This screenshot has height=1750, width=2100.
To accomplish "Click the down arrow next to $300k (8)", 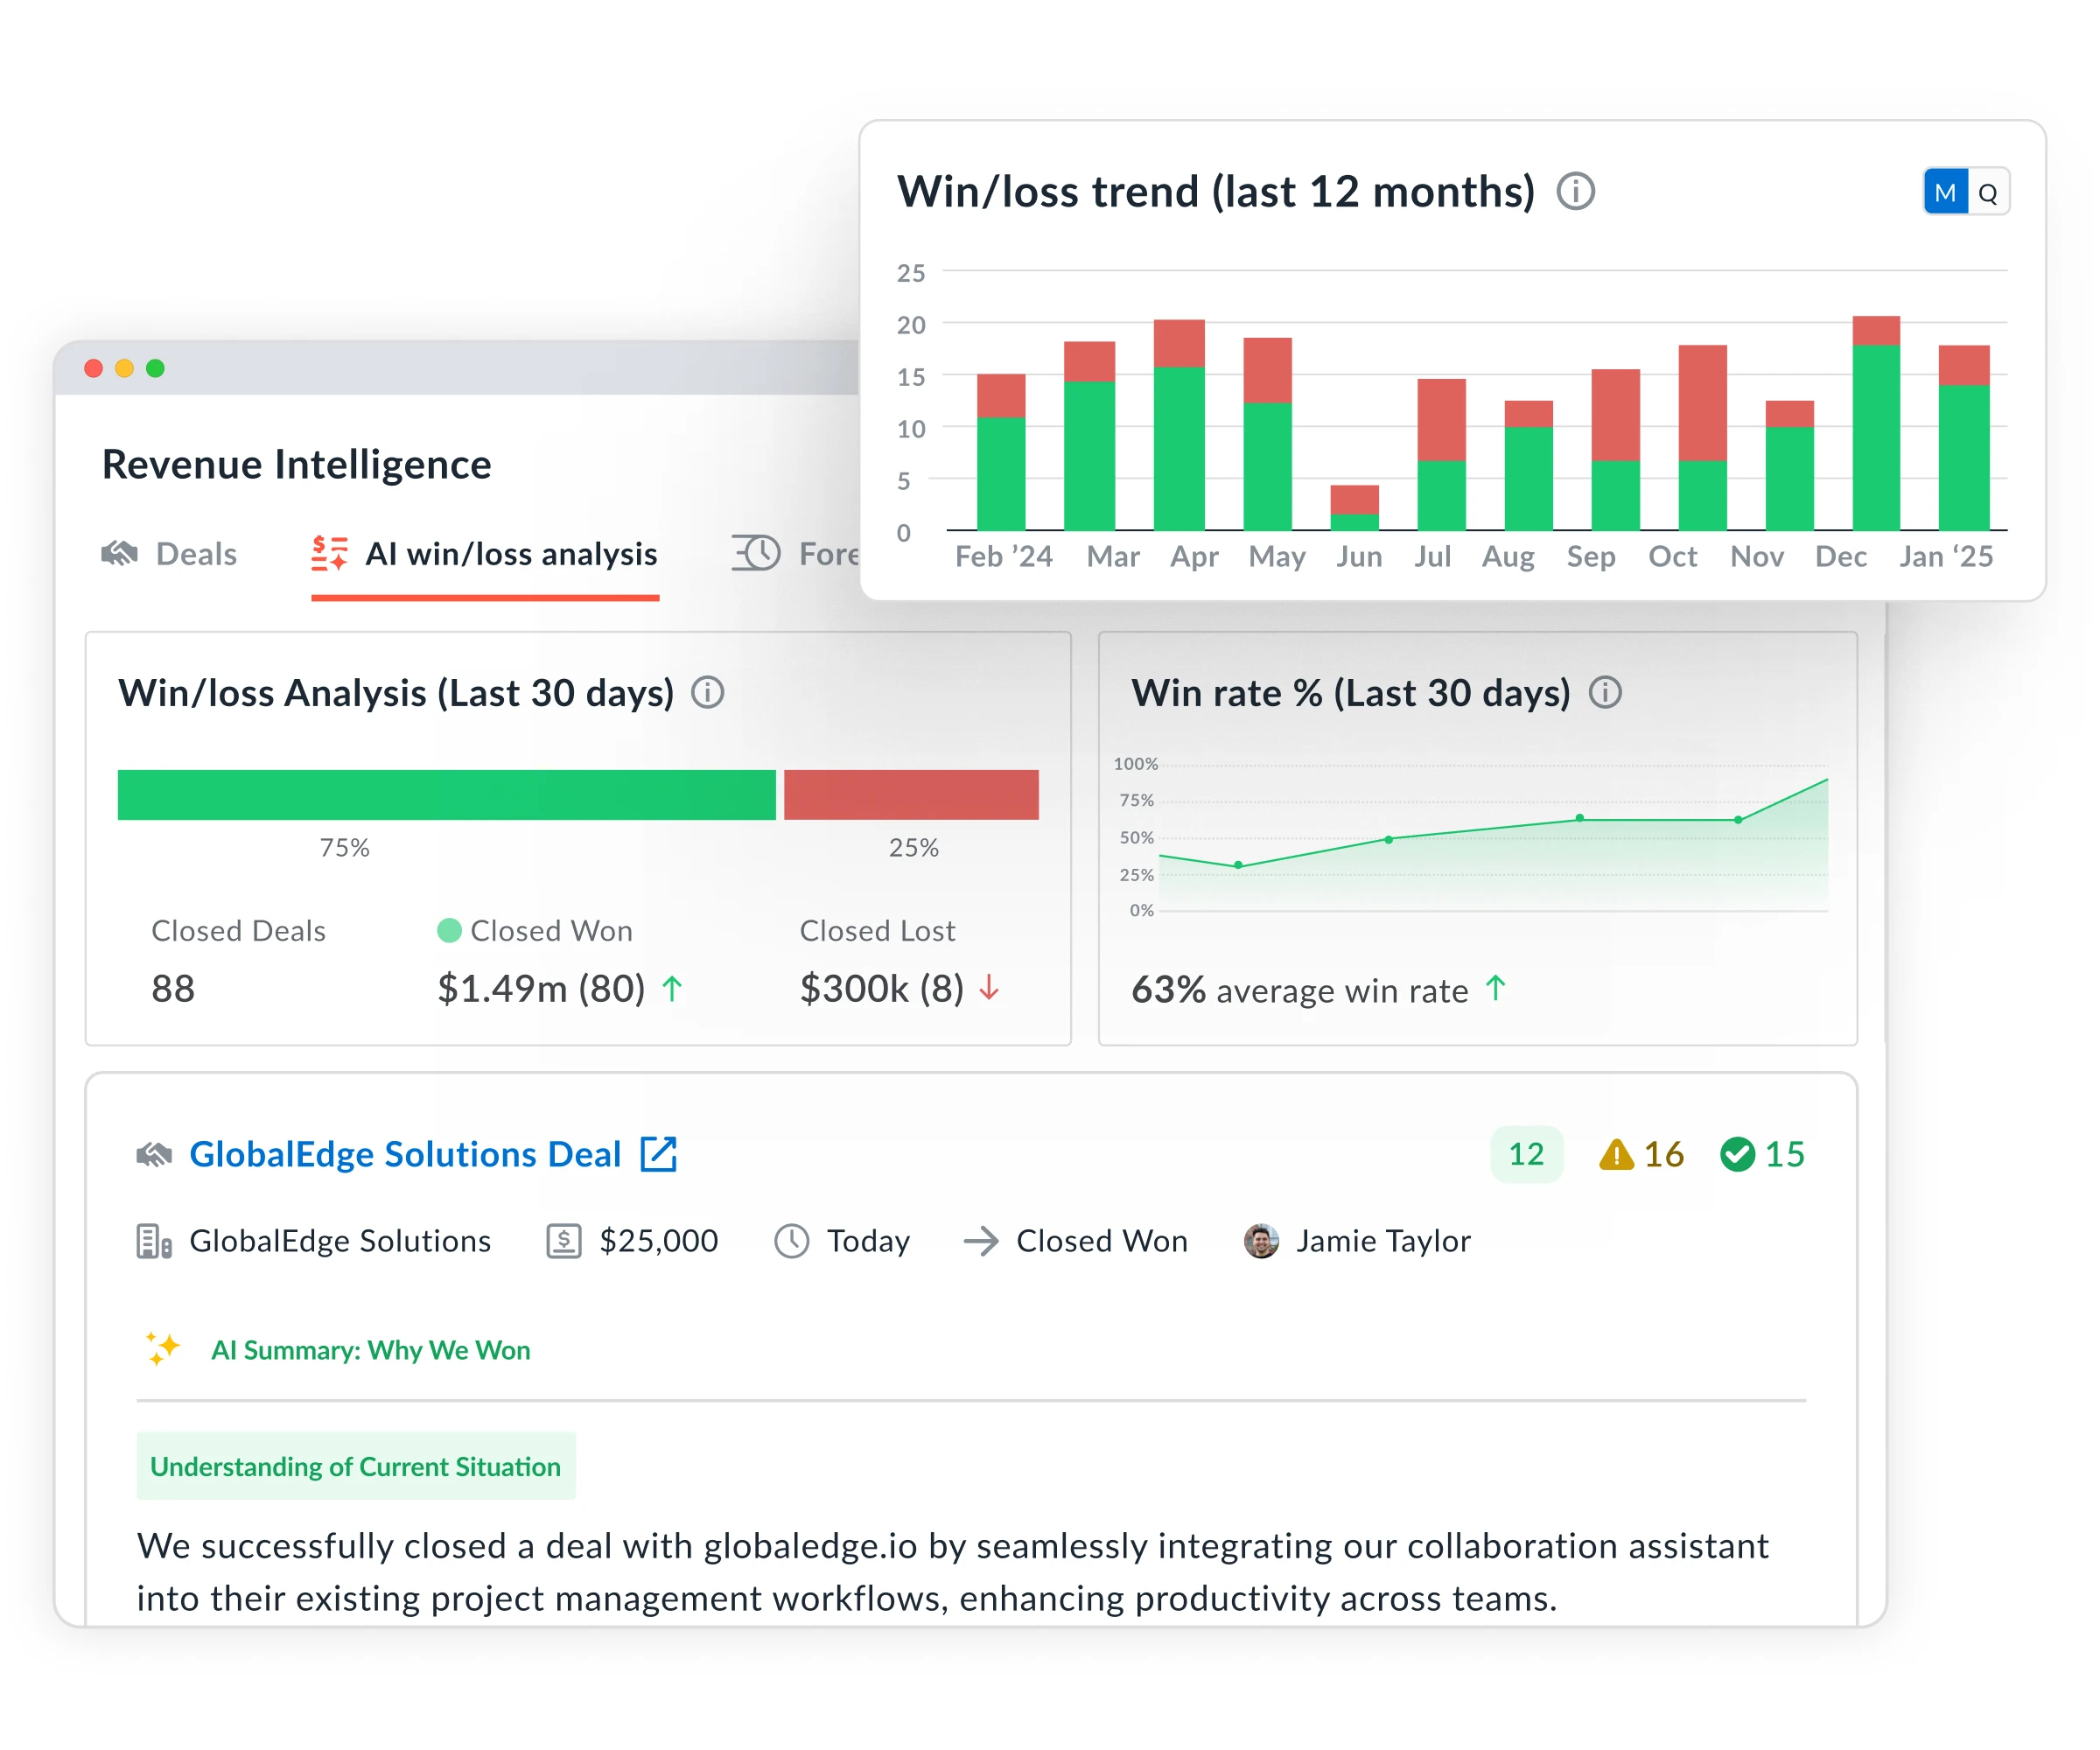I will coord(989,989).
